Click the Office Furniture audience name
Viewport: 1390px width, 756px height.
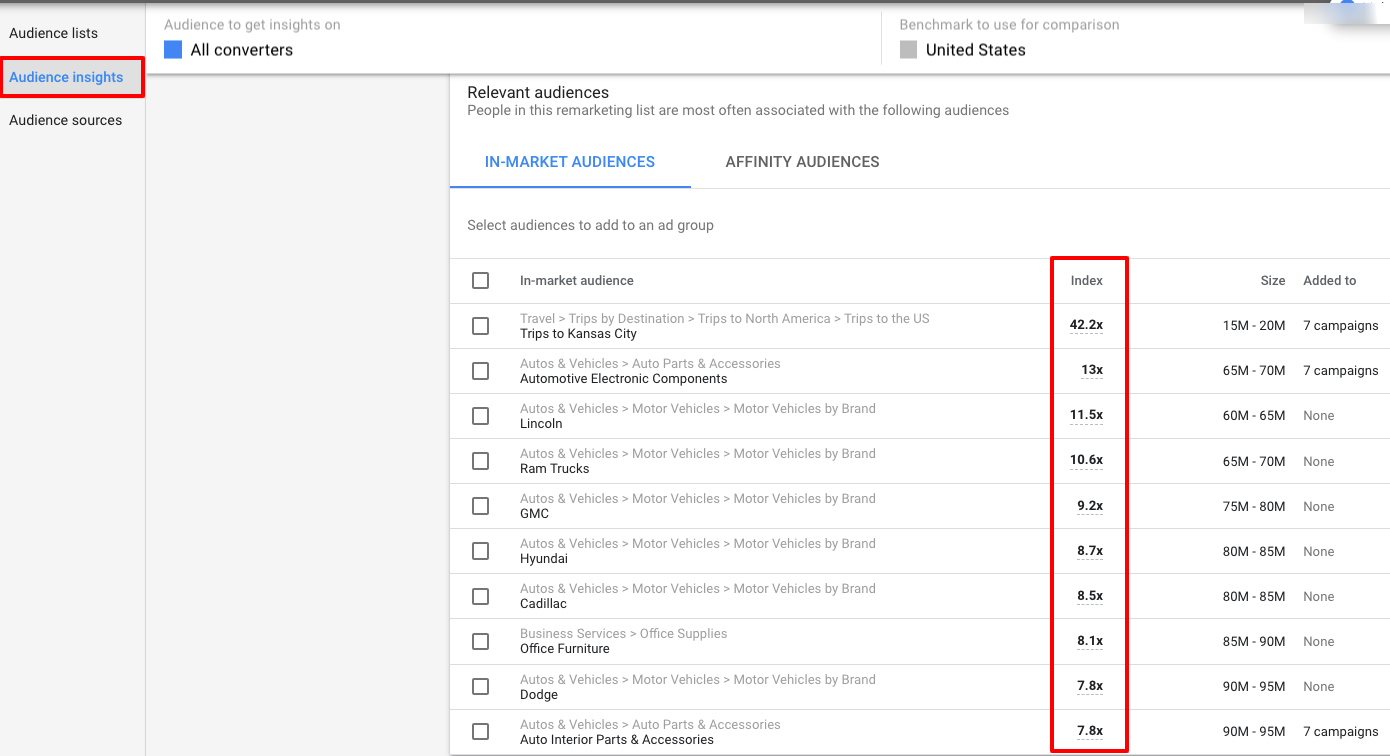point(565,649)
